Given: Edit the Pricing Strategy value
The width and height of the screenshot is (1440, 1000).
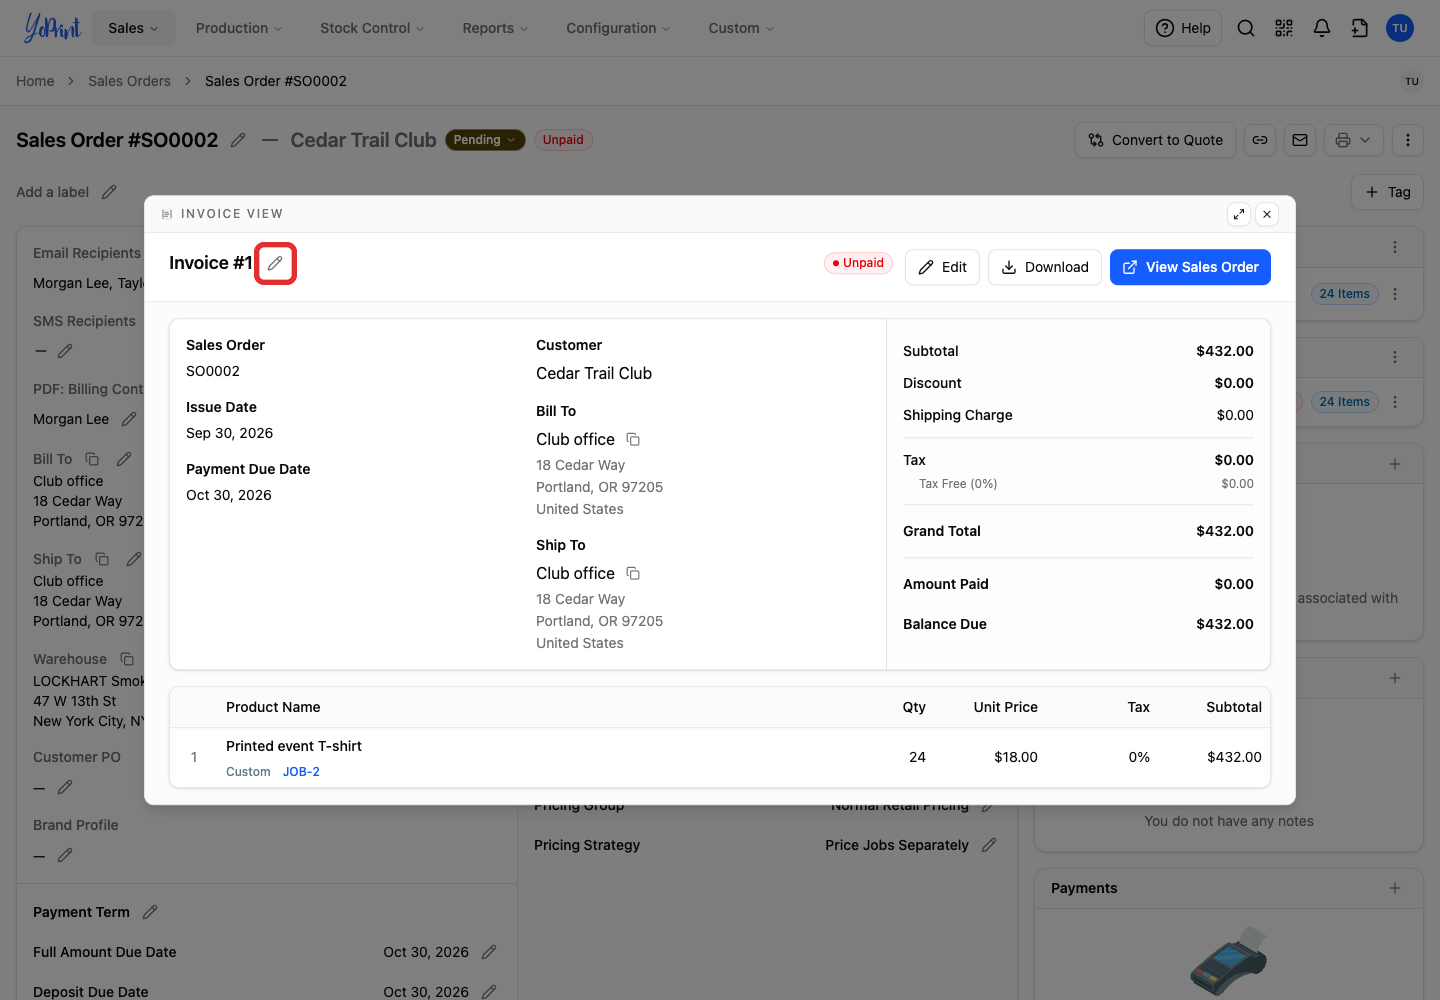Looking at the screenshot, I should 989,845.
